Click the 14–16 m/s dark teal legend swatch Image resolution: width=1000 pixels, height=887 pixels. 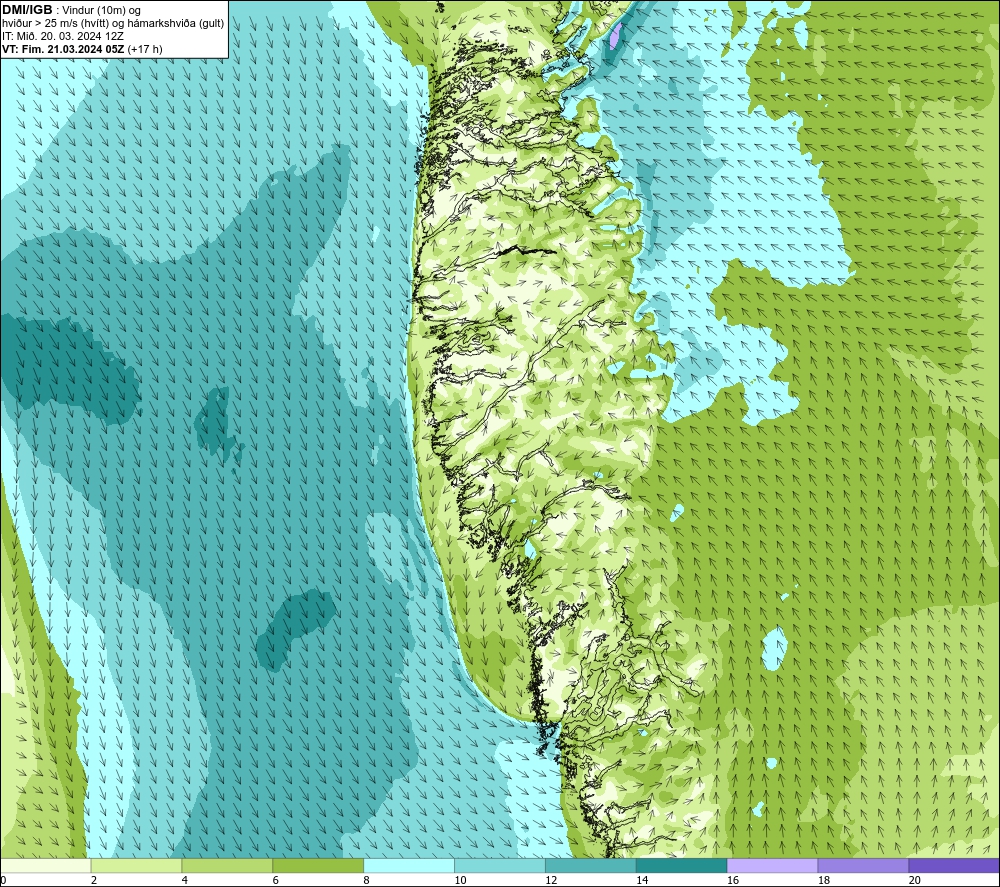(x=681, y=865)
